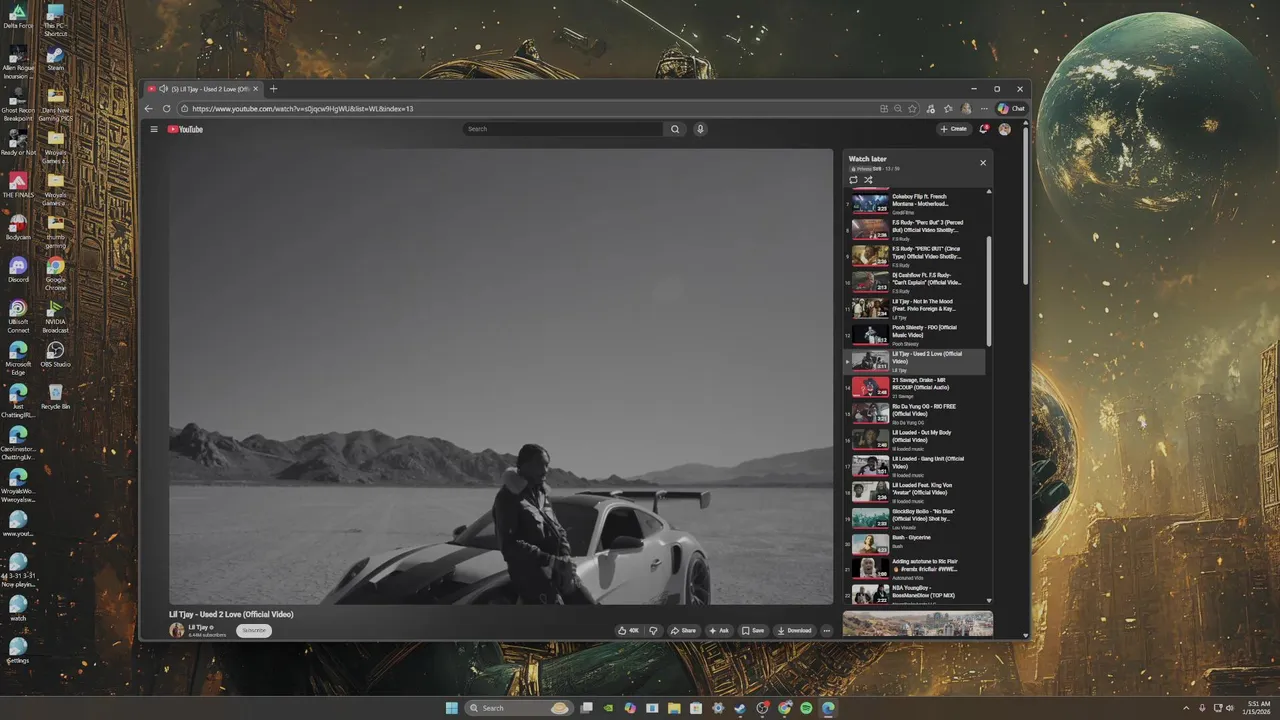This screenshot has height=720, width=1280.
Task: Play Cokeboy Flip ft. French Montana in the playlist
Action: (915, 203)
